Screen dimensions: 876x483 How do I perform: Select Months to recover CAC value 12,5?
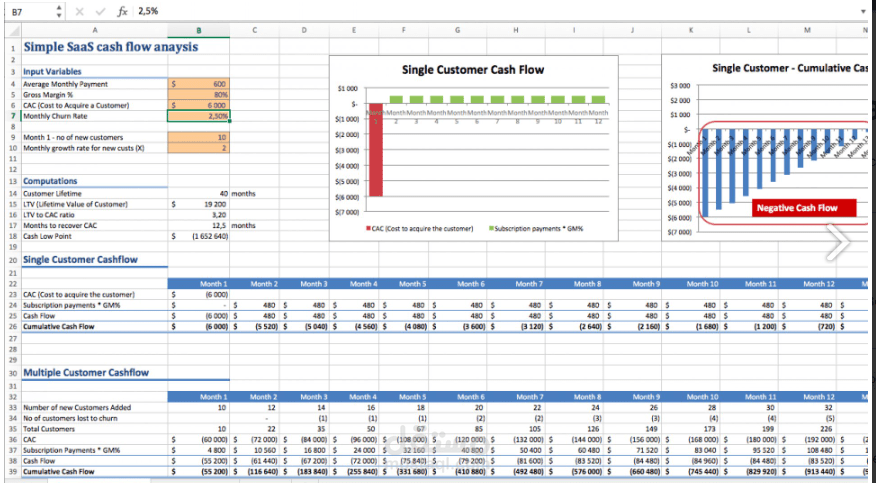[x=198, y=226]
